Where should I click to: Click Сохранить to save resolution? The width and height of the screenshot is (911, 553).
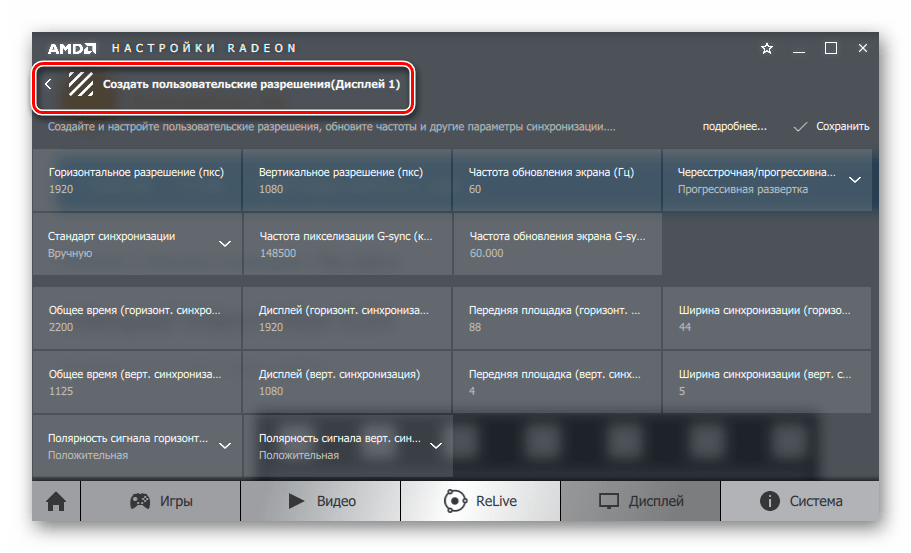[831, 127]
